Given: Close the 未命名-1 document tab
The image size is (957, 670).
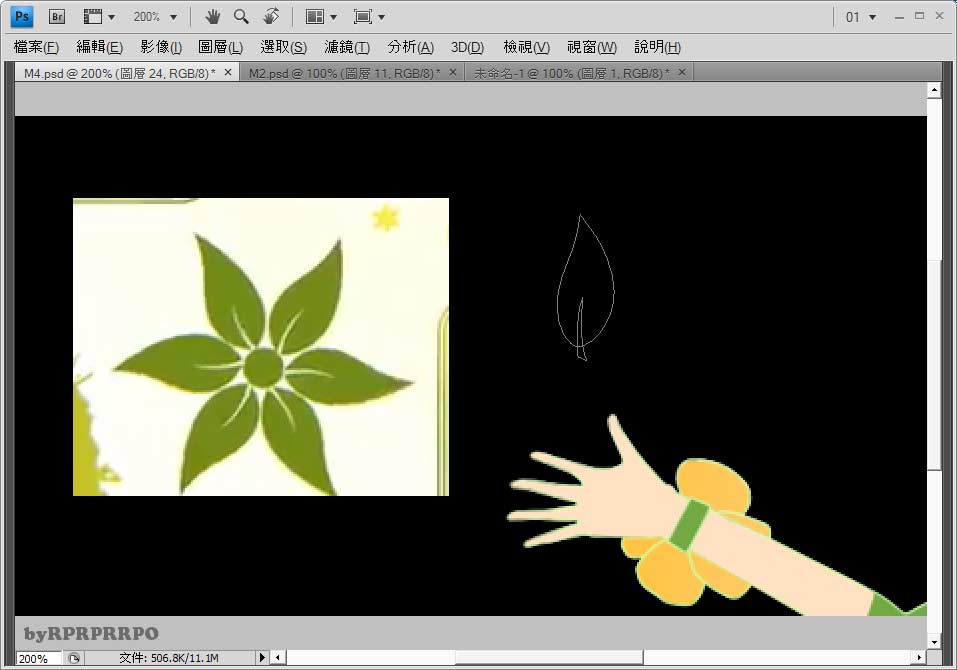Looking at the screenshot, I should [682, 72].
